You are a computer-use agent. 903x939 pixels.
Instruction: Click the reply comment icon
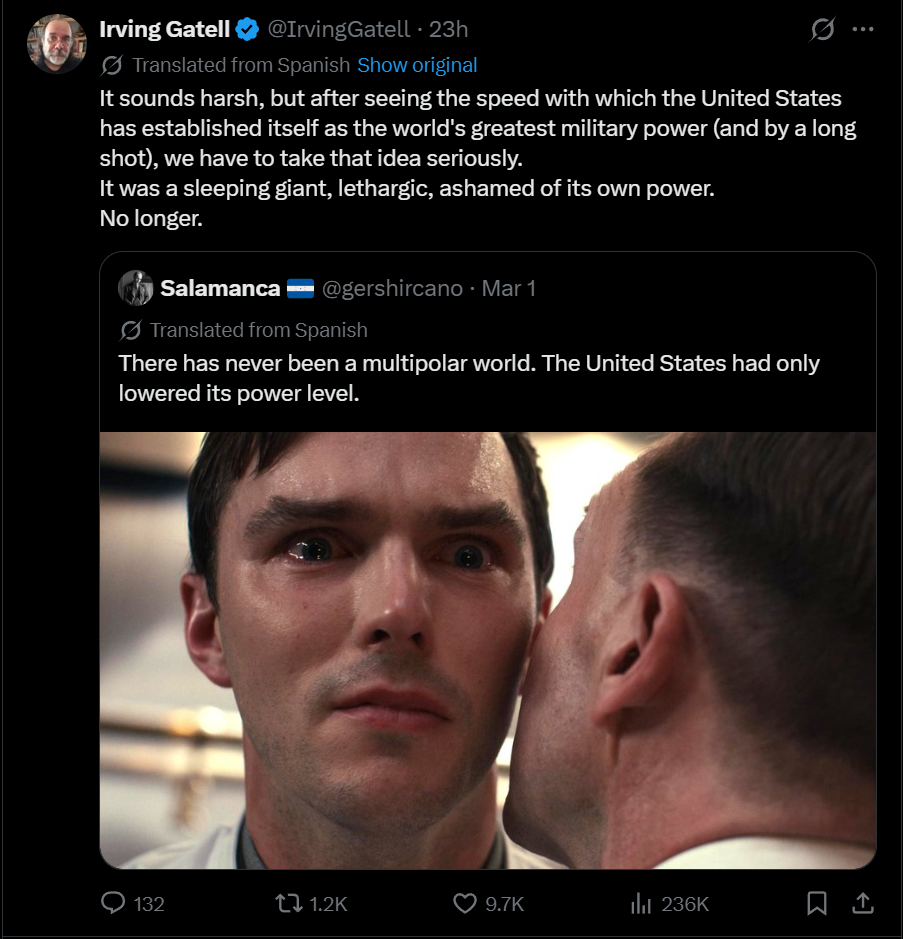pyautogui.click(x=114, y=904)
